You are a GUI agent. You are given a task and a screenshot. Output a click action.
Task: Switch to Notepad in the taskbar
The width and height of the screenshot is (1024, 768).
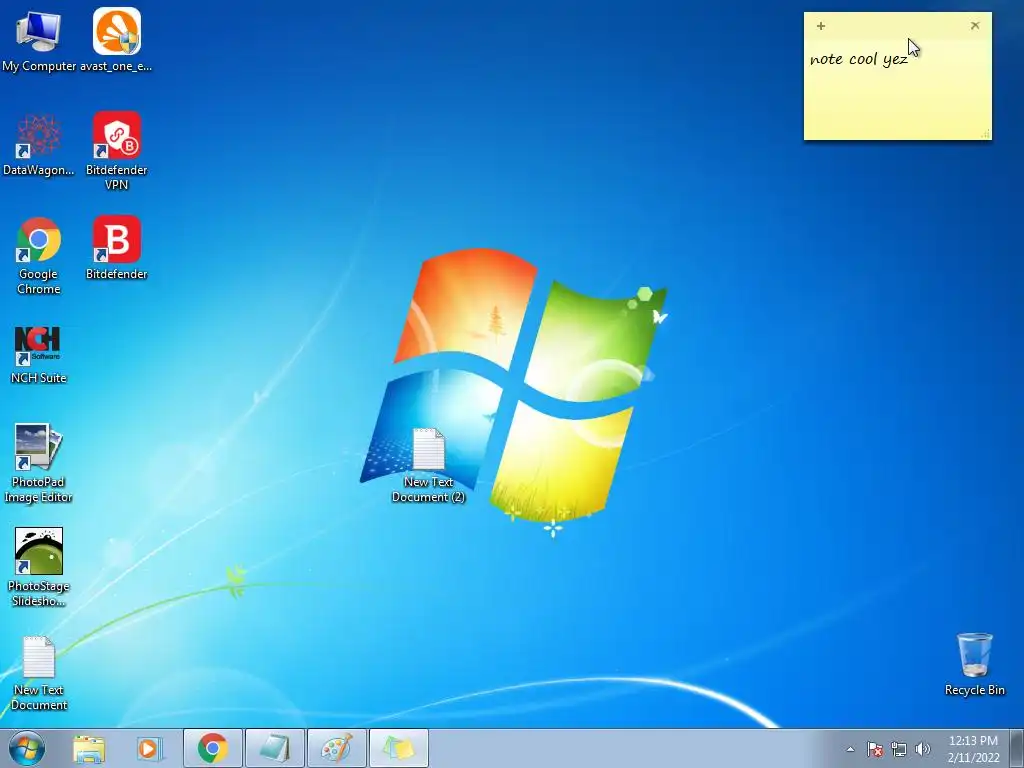[274, 748]
